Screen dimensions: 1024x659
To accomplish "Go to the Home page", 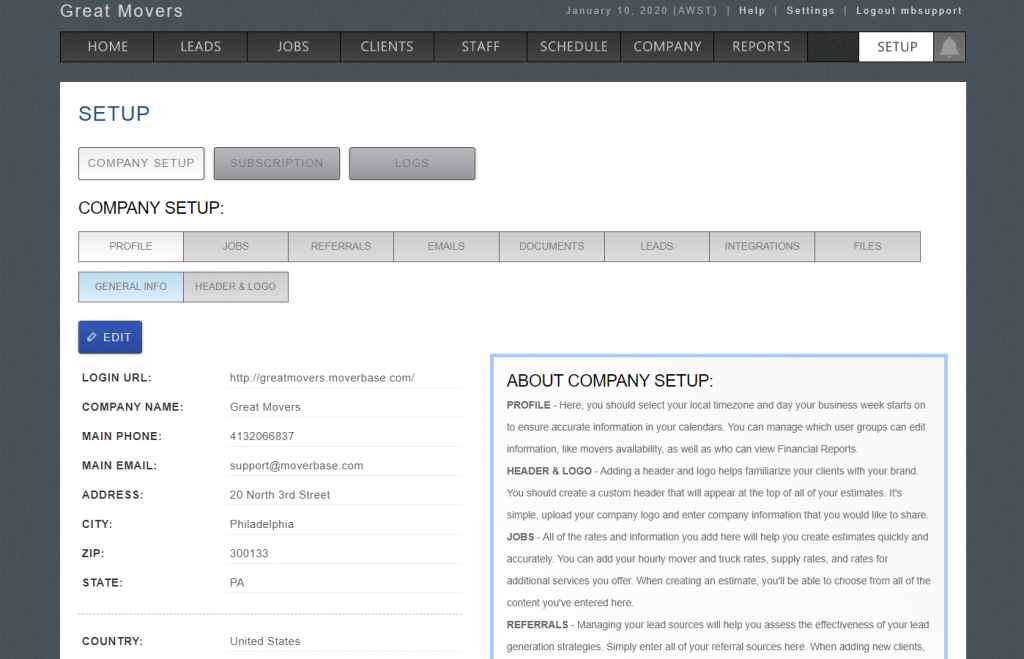I will pyautogui.click(x=107, y=47).
